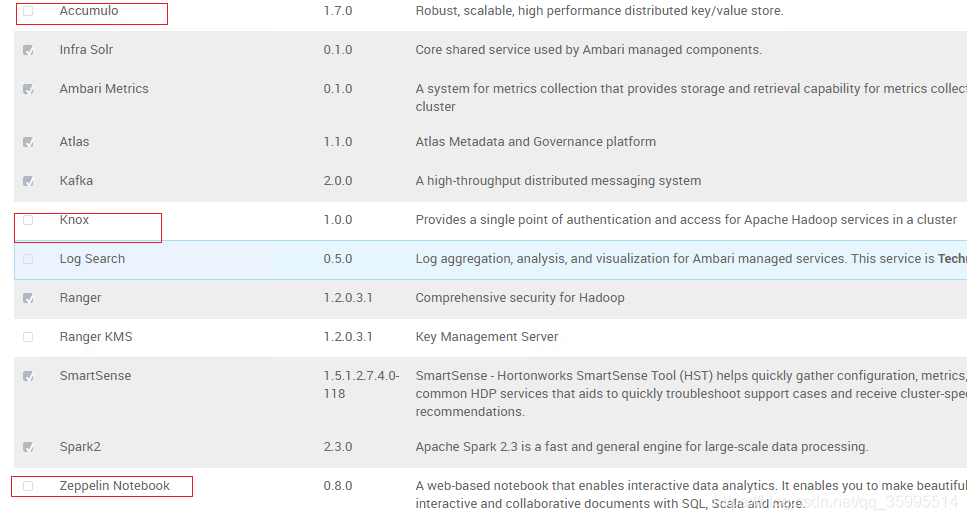967x520 pixels.
Task: Enable the Knox service checkbox
Action: tap(28, 220)
